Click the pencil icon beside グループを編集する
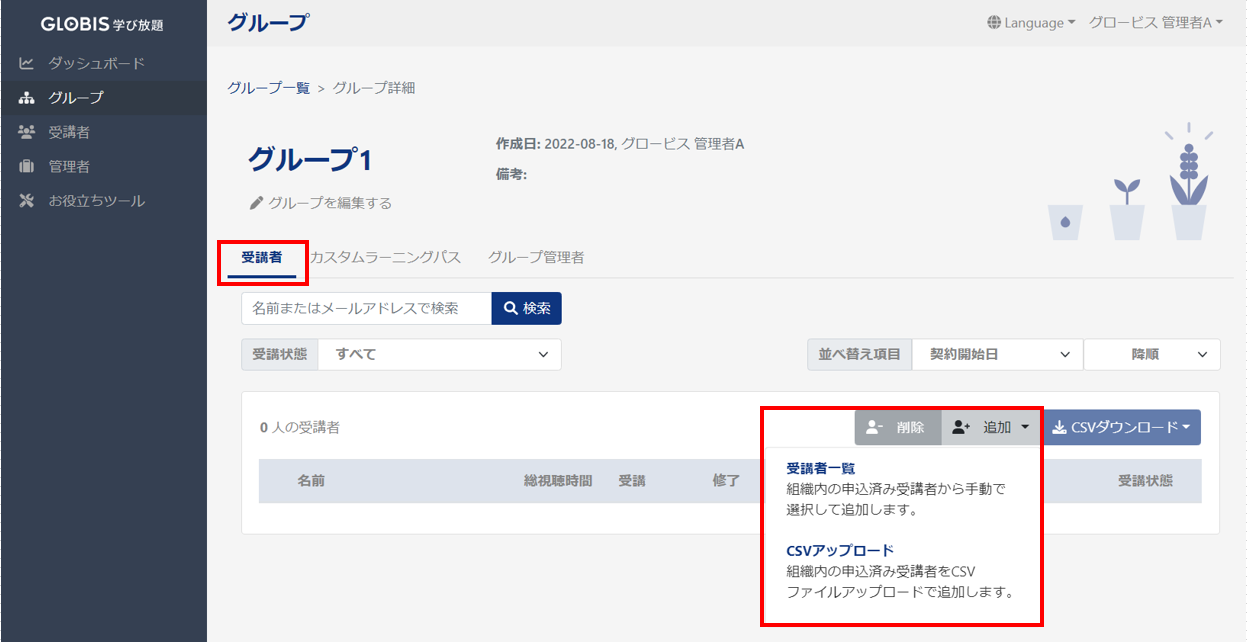The width and height of the screenshot is (1247, 642). pyautogui.click(x=256, y=203)
